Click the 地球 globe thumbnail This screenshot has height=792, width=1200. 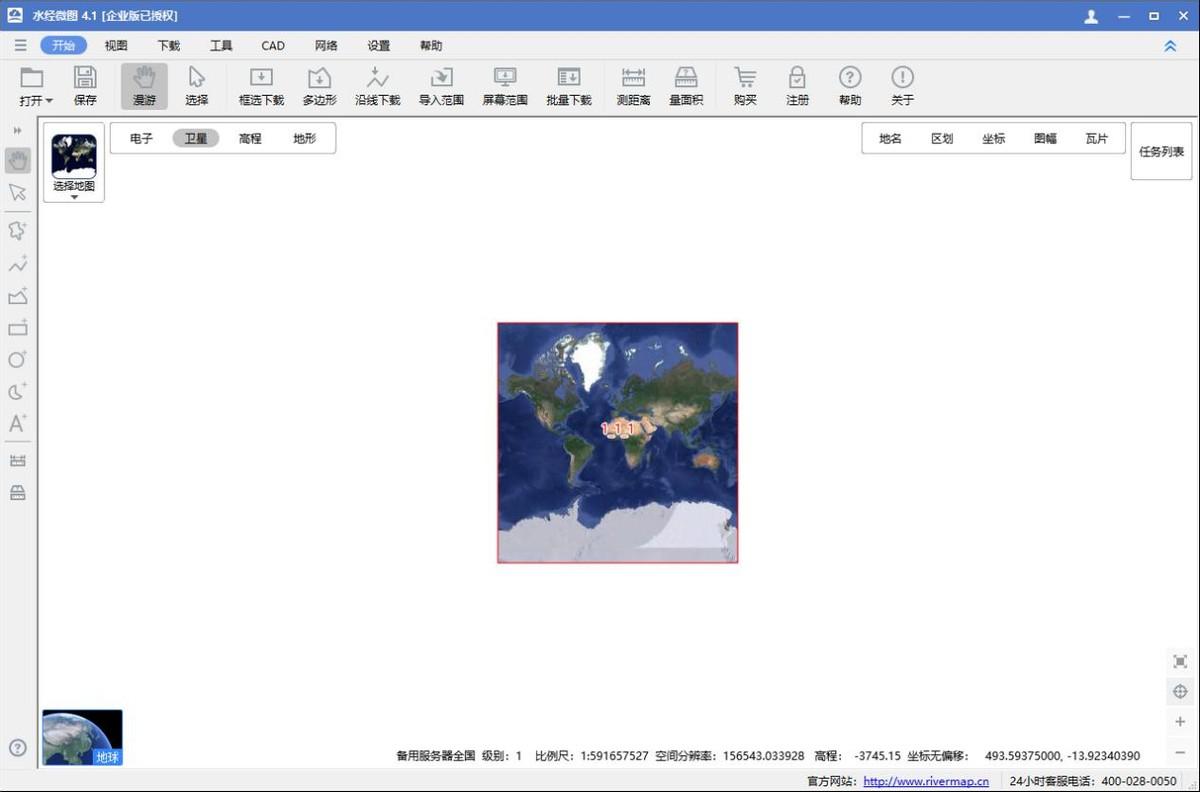82,737
